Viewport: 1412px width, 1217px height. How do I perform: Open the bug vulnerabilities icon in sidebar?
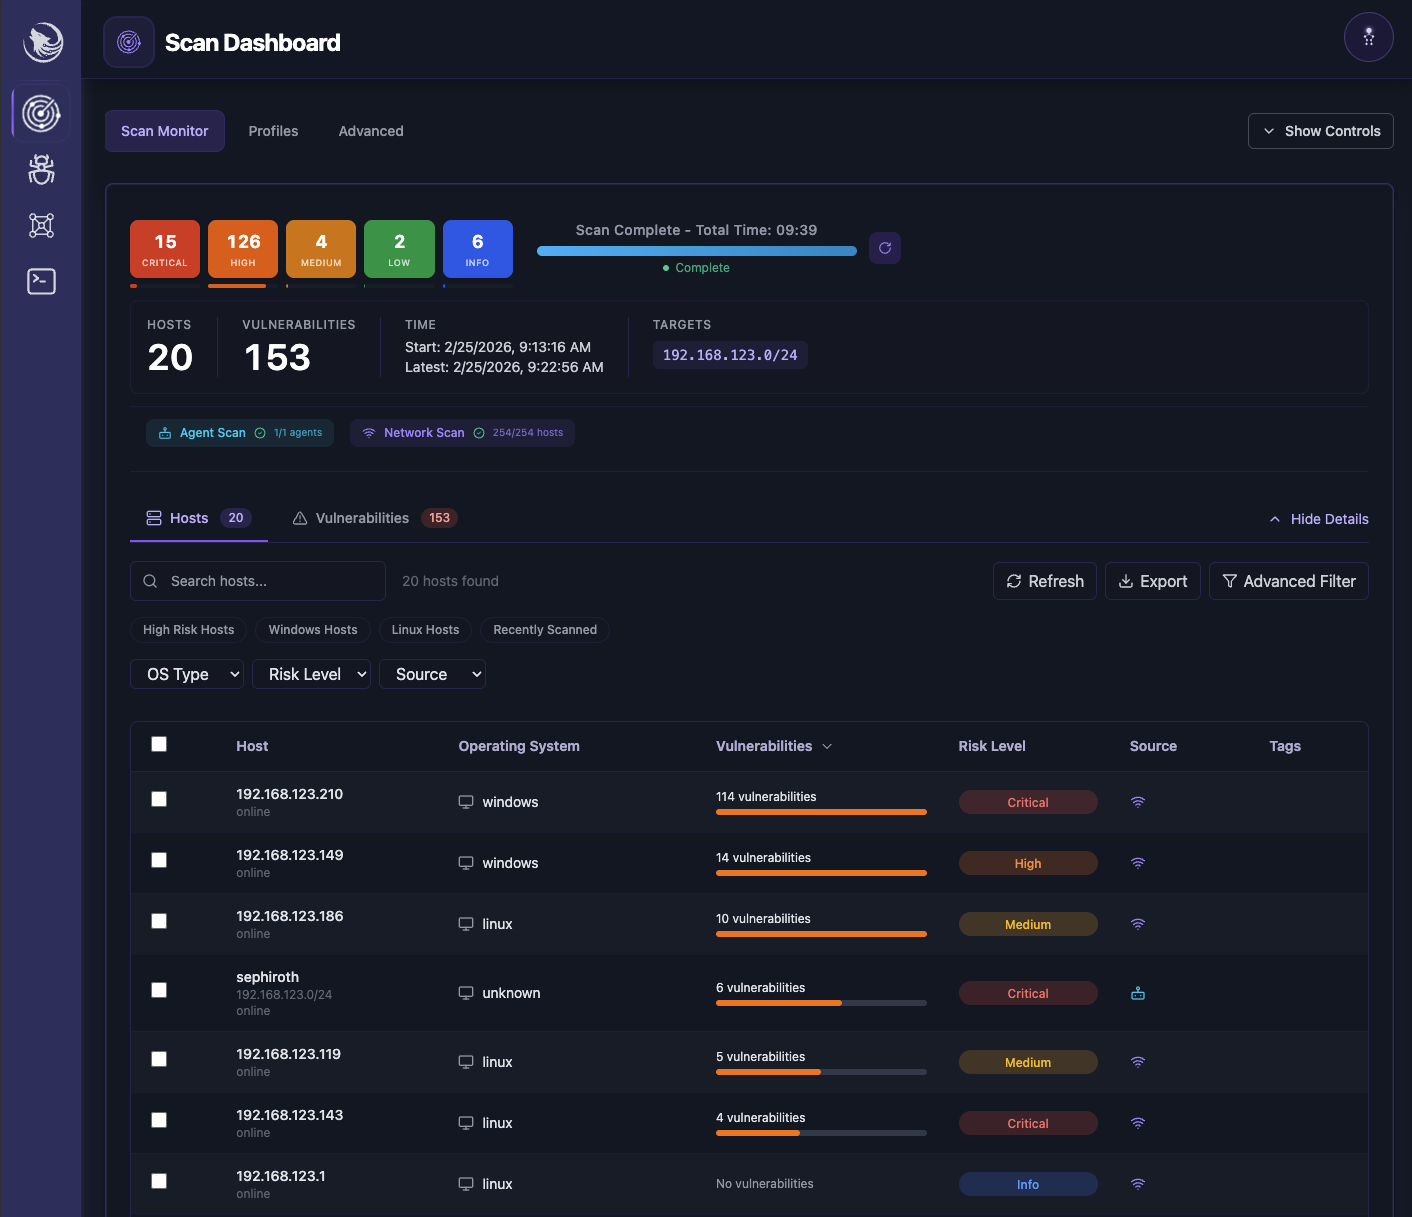click(41, 169)
